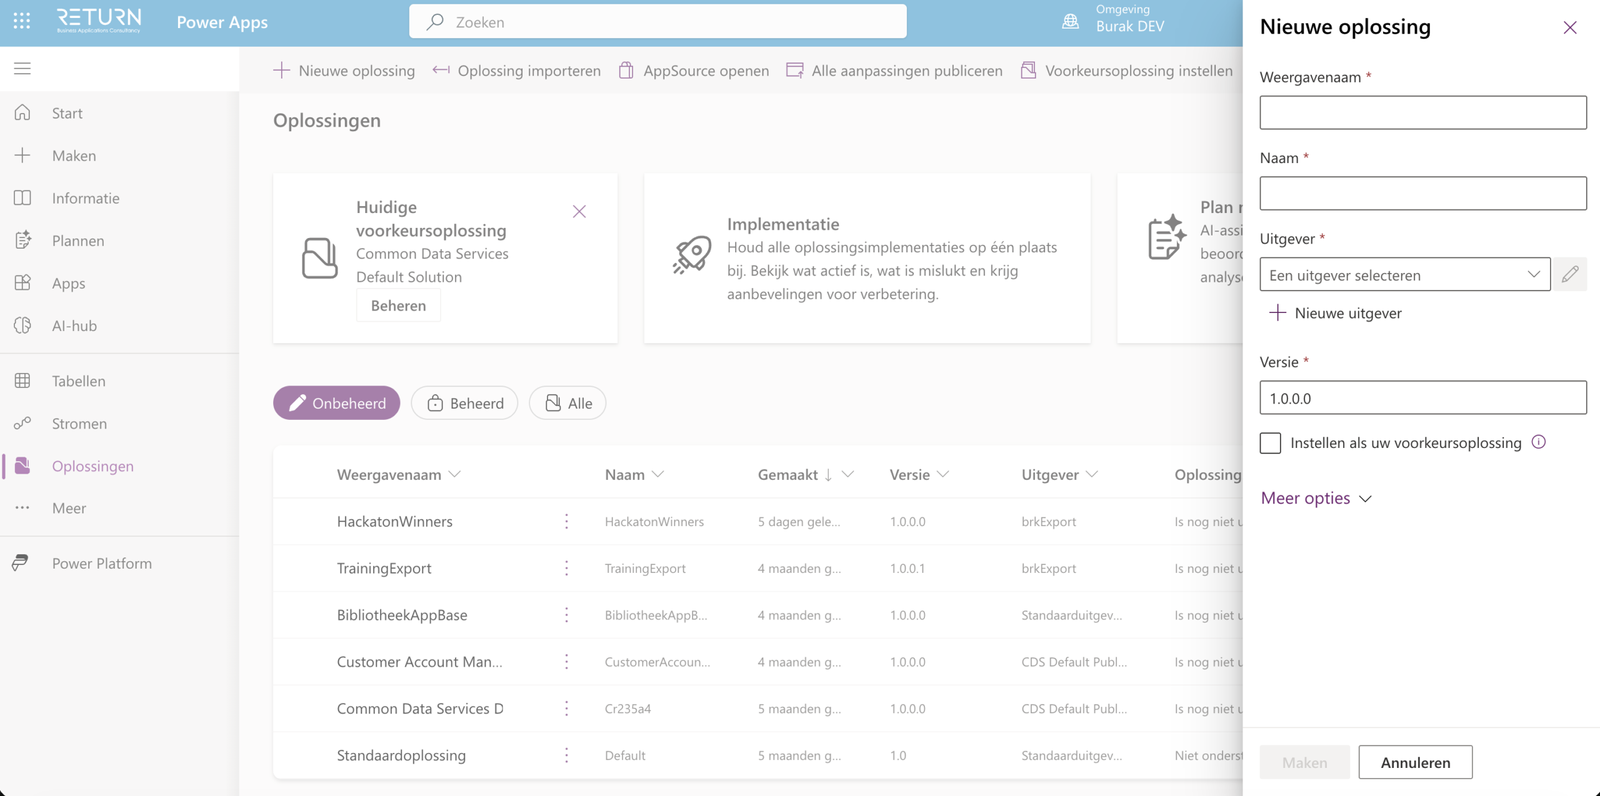Click Nieuwe oplossing in command bar
This screenshot has width=1600, height=796.
pyautogui.click(x=344, y=70)
